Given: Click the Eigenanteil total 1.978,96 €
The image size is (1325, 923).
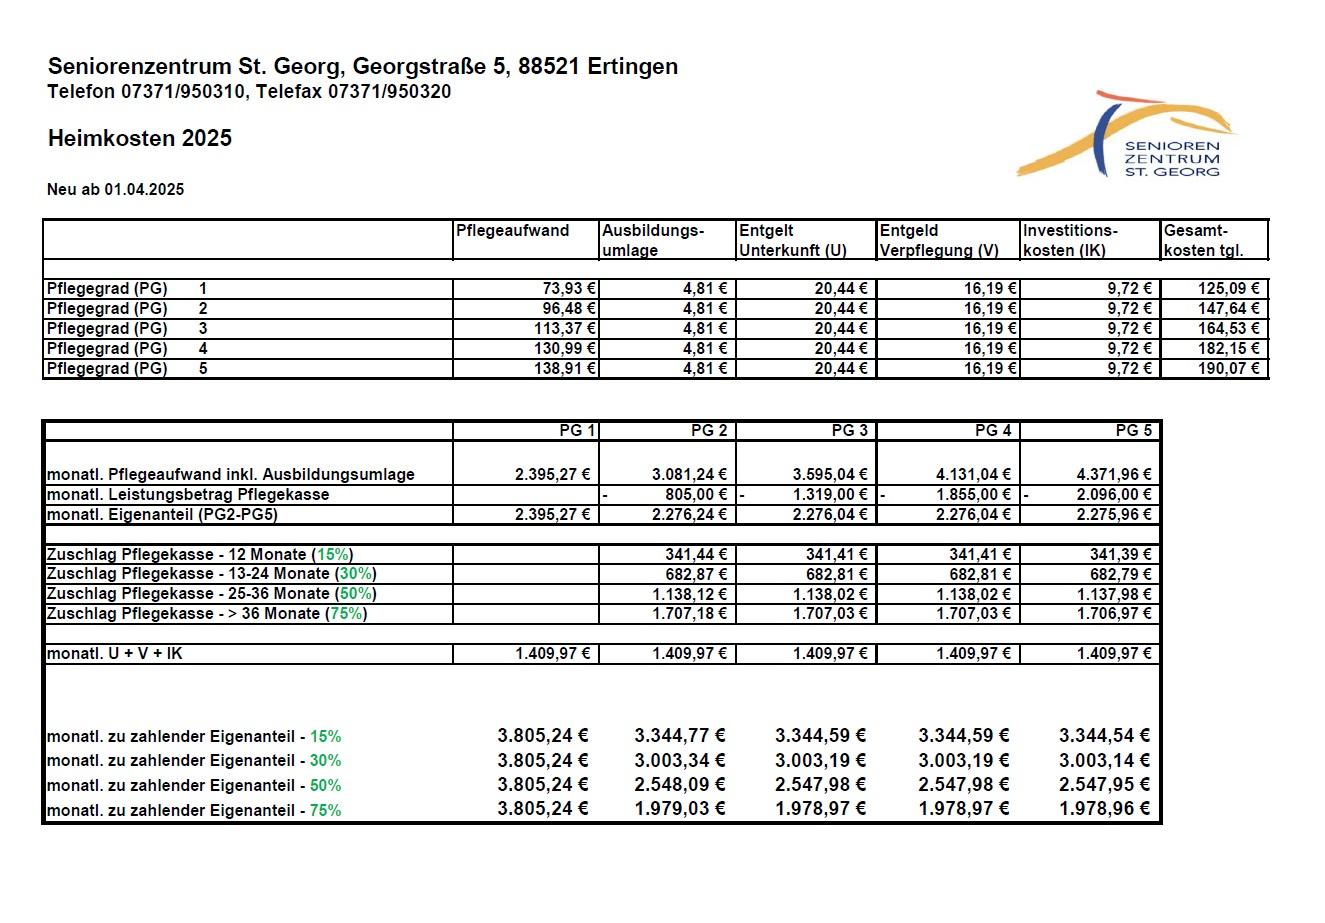Looking at the screenshot, I should pyautogui.click(x=1105, y=809).
